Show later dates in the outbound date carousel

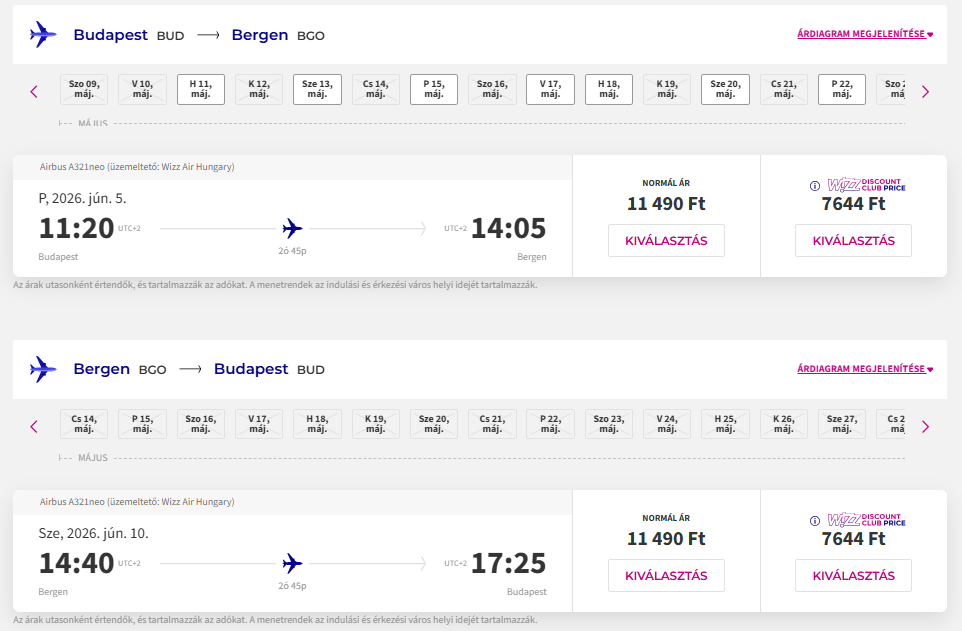pos(925,91)
